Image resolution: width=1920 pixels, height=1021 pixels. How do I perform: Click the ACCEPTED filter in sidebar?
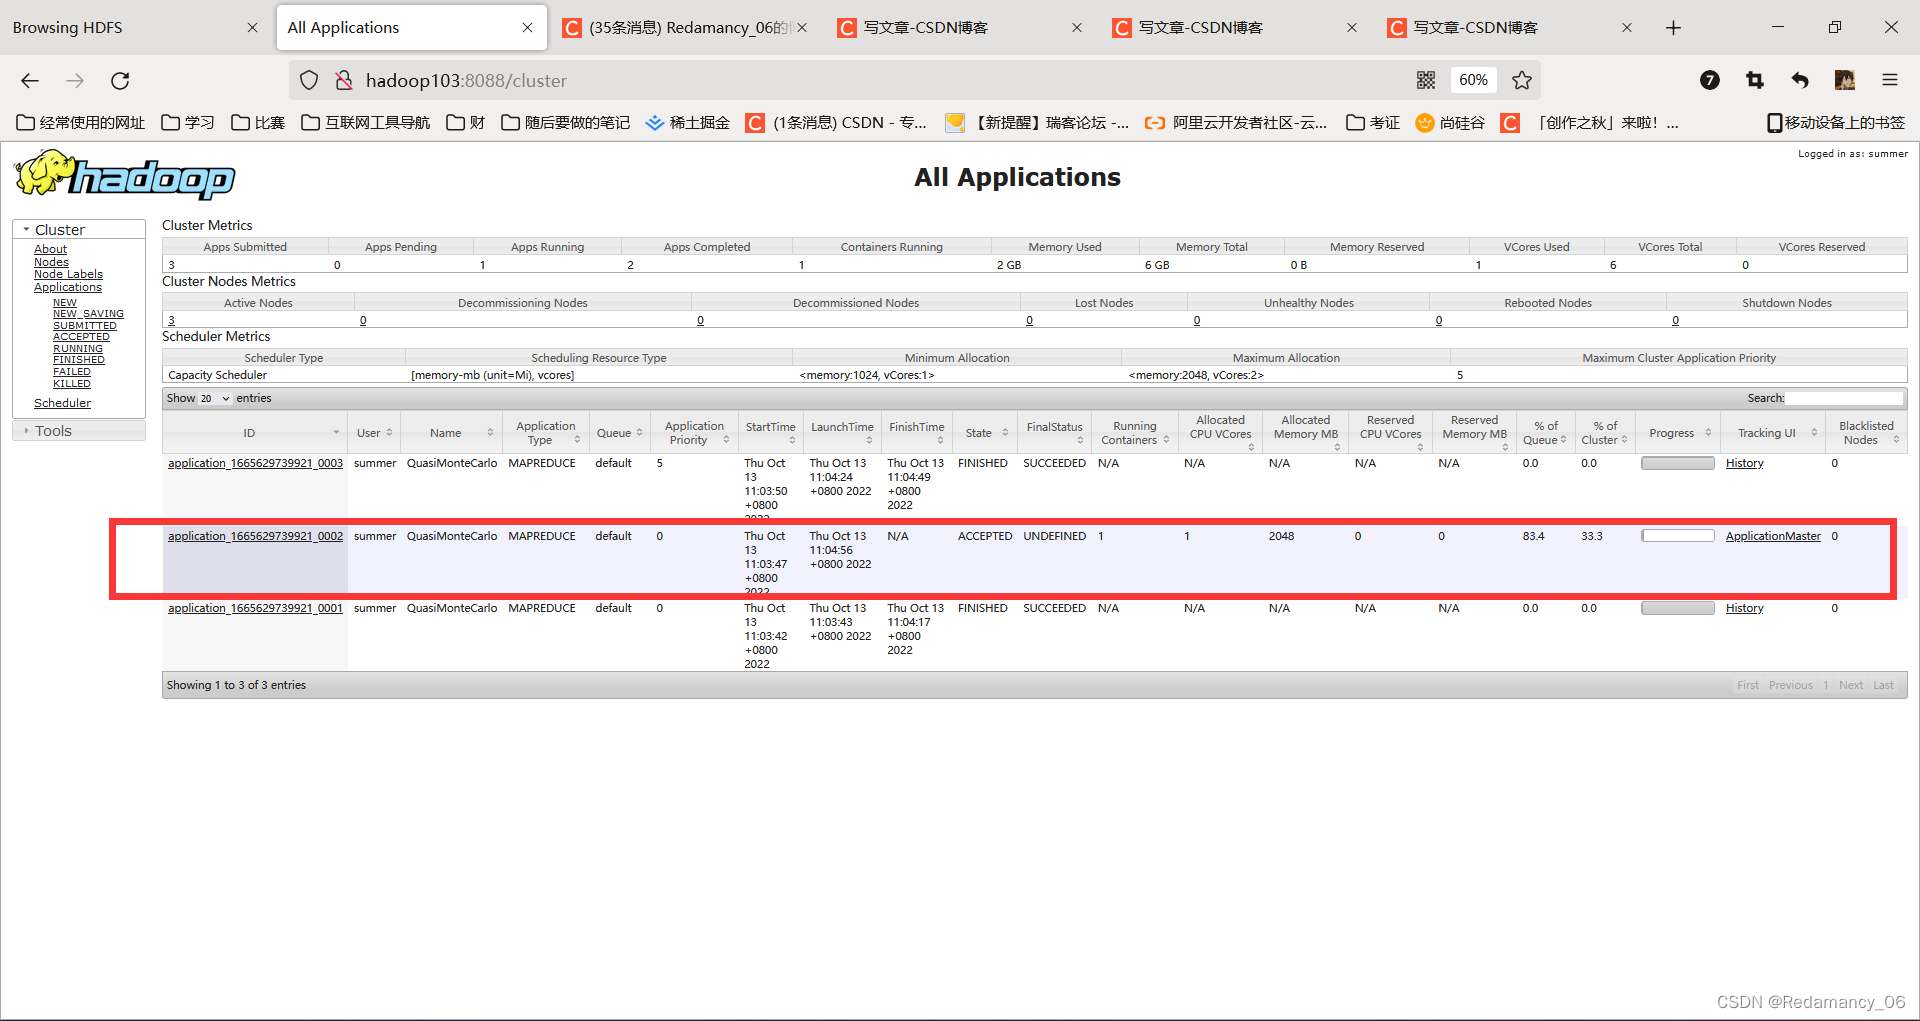pyautogui.click(x=81, y=336)
